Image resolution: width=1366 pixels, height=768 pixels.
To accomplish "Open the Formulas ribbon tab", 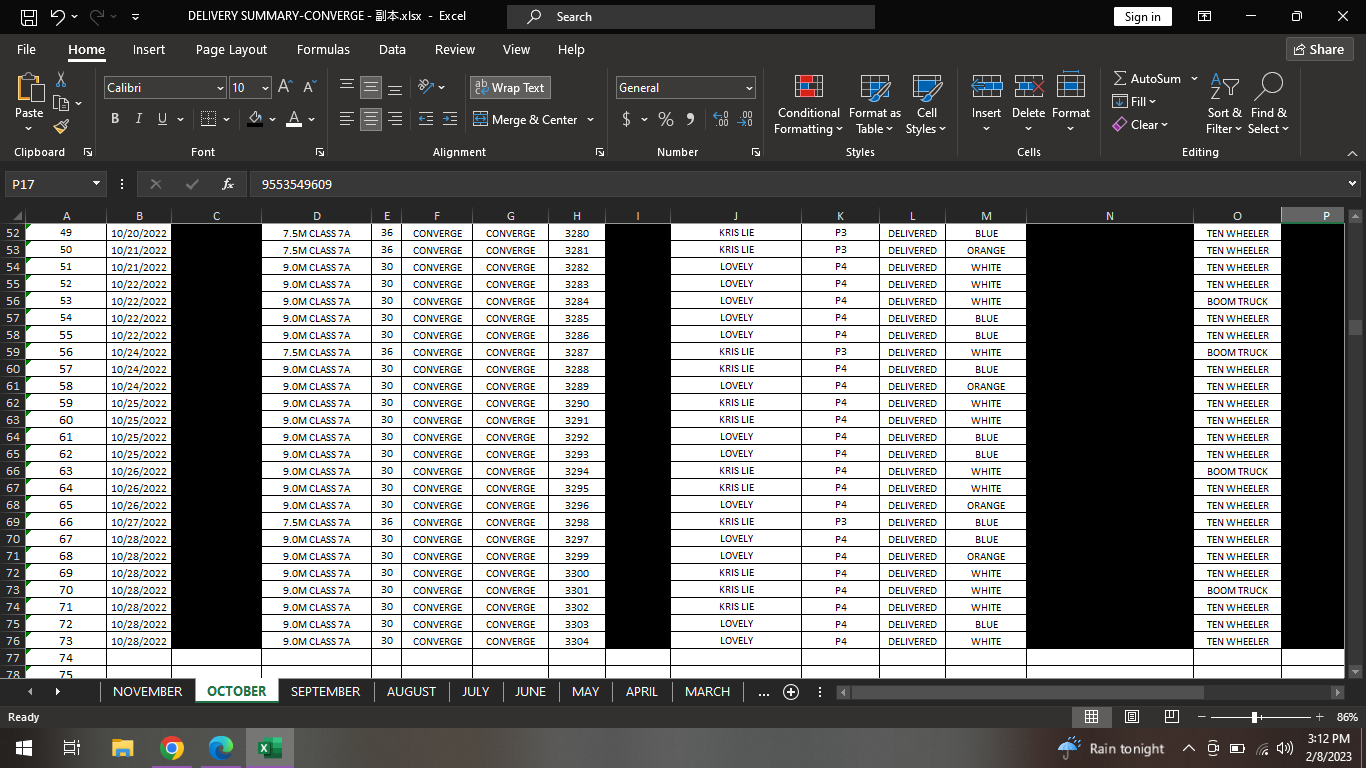I will pyautogui.click(x=323, y=49).
